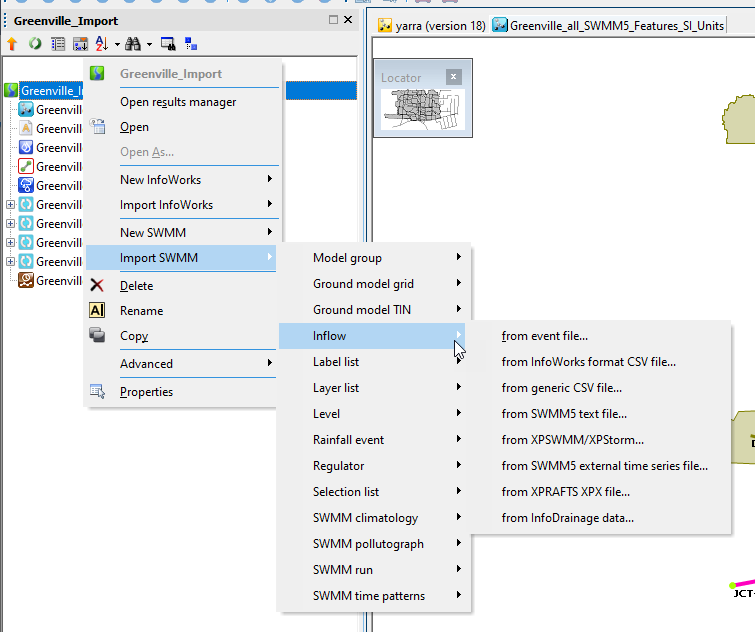
Task: Close the Locator panel
Action: click(x=453, y=77)
